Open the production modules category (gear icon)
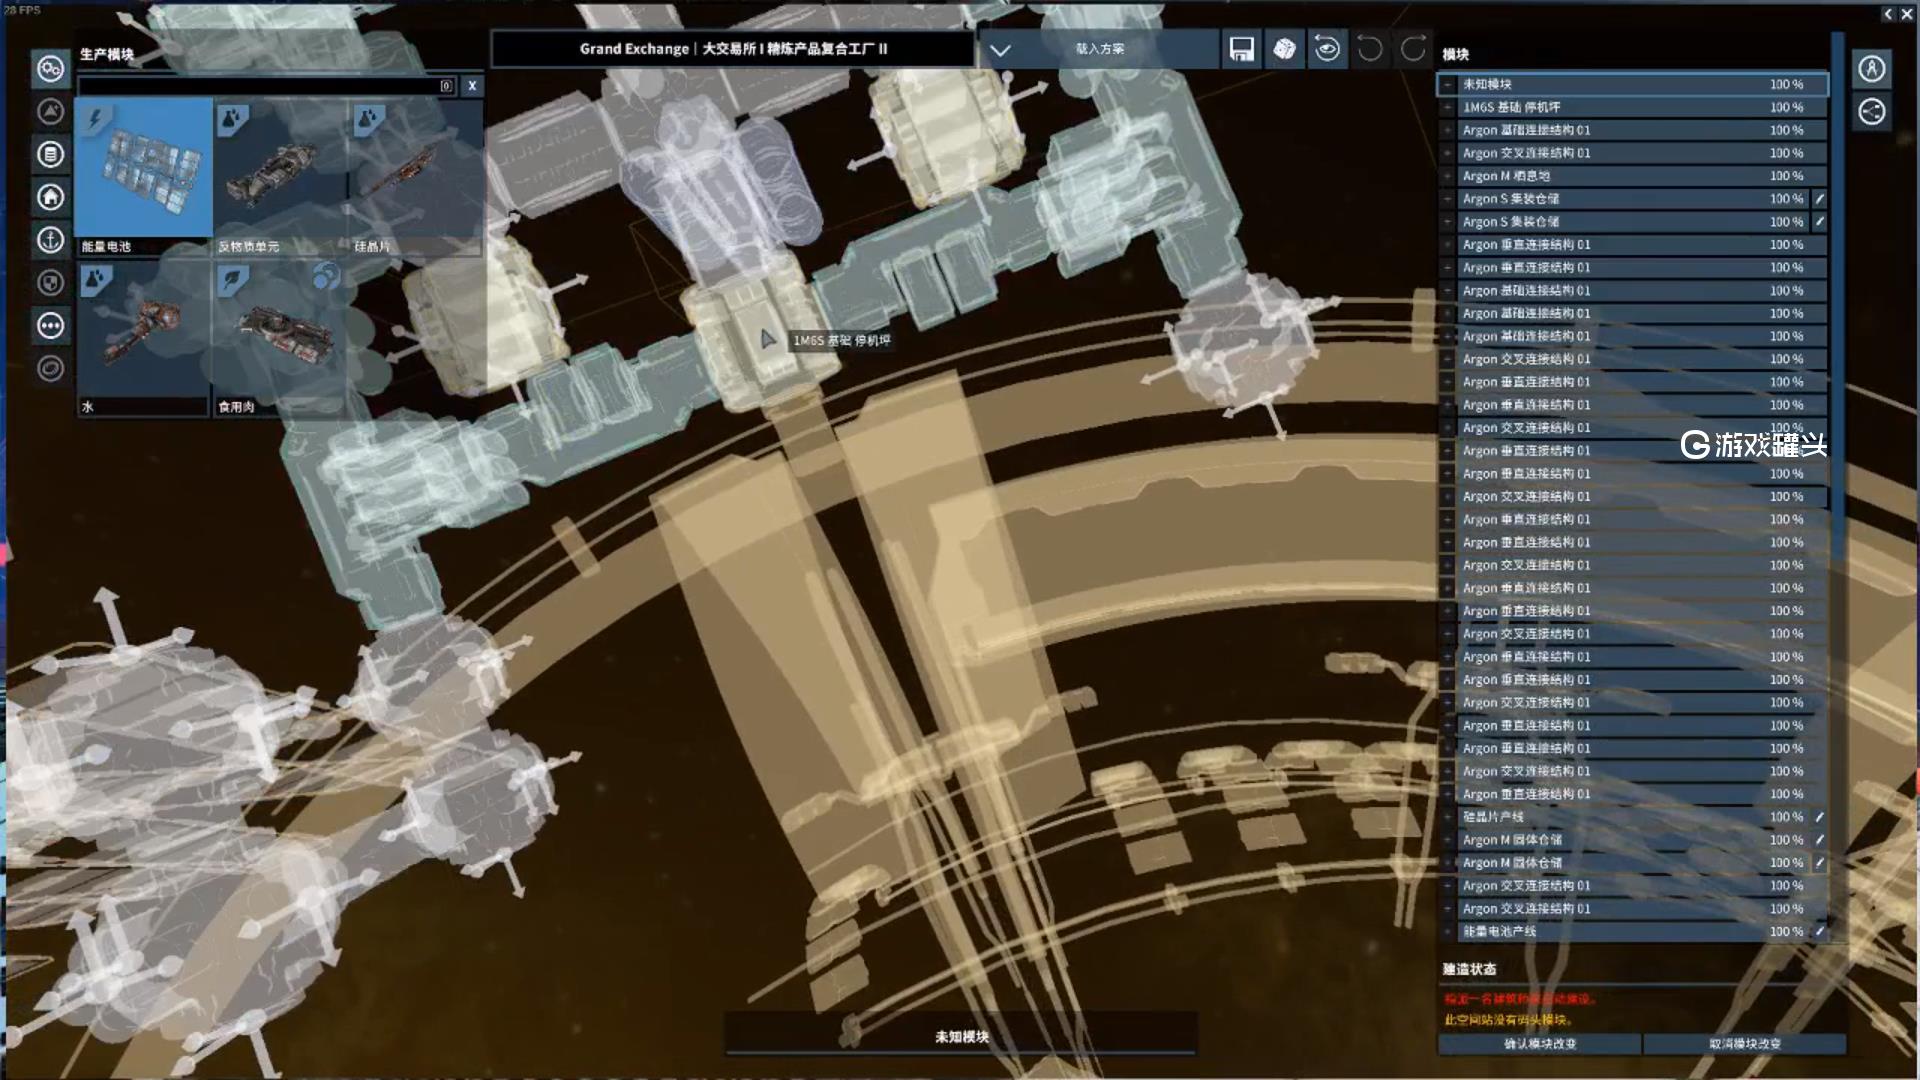Viewport: 1920px width, 1080px height. (x=50, y=68)
